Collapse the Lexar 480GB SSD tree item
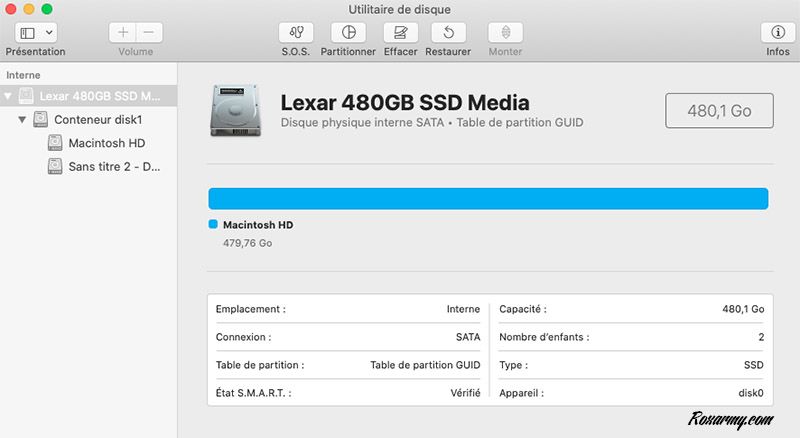 [x=9, y=97]
